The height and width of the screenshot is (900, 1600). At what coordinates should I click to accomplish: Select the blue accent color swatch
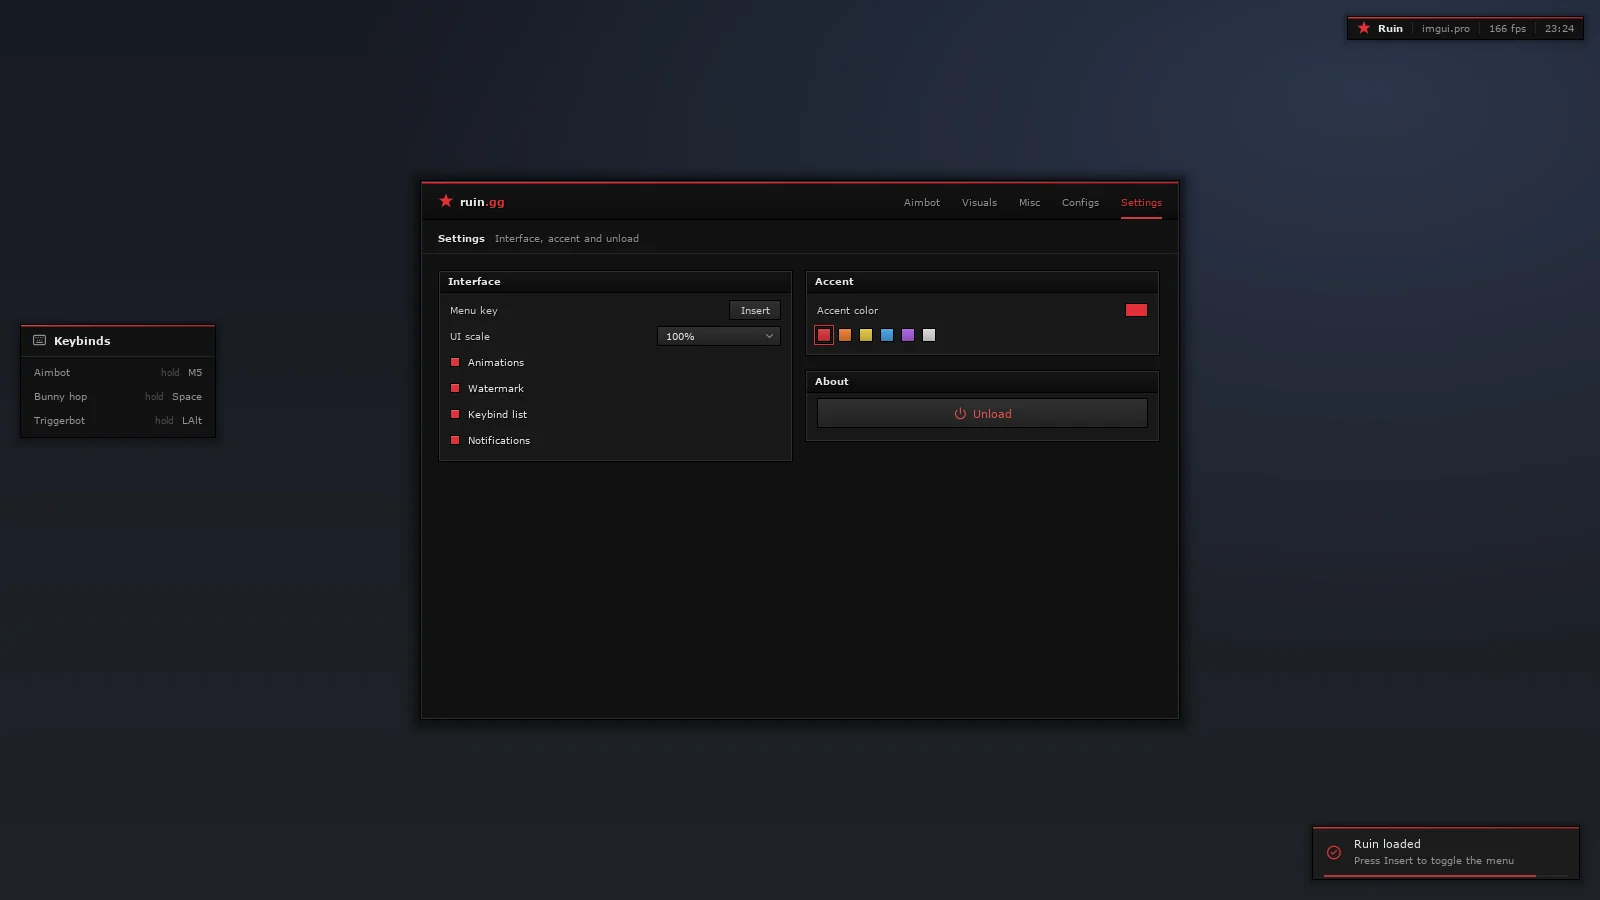[887, 335]
